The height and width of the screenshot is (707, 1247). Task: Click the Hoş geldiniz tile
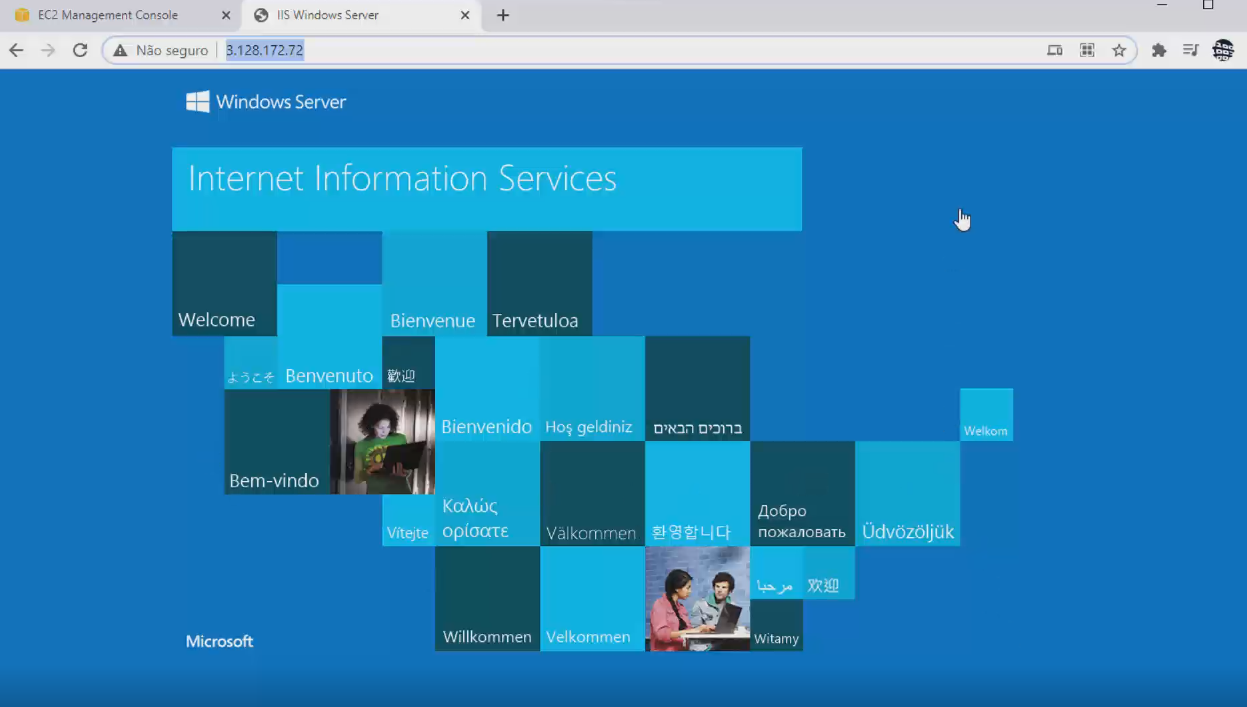click(592, 389)
